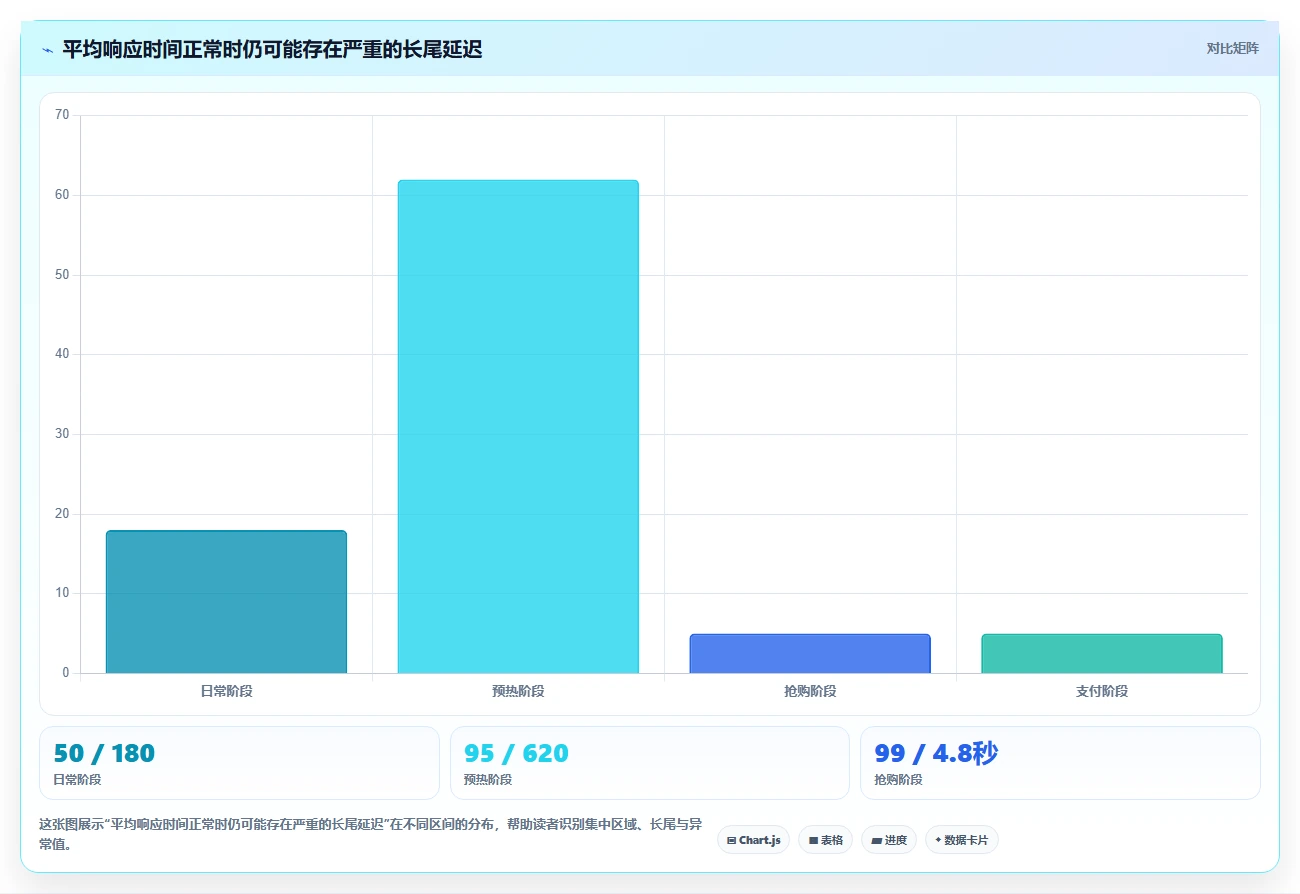The image size is (1300, 894).
Task: Click the 日常阶段 x-axis label
Action: (x=226, y=691)
